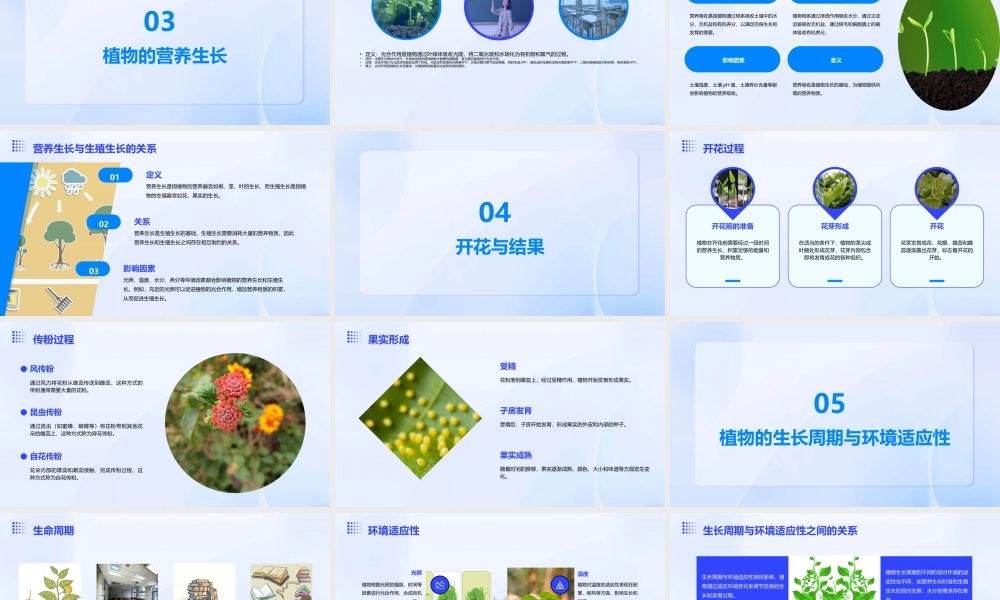1000x600 pixels.
Task: Click the plant sprig image on 生命周期 slide
Action: [50, 582]
